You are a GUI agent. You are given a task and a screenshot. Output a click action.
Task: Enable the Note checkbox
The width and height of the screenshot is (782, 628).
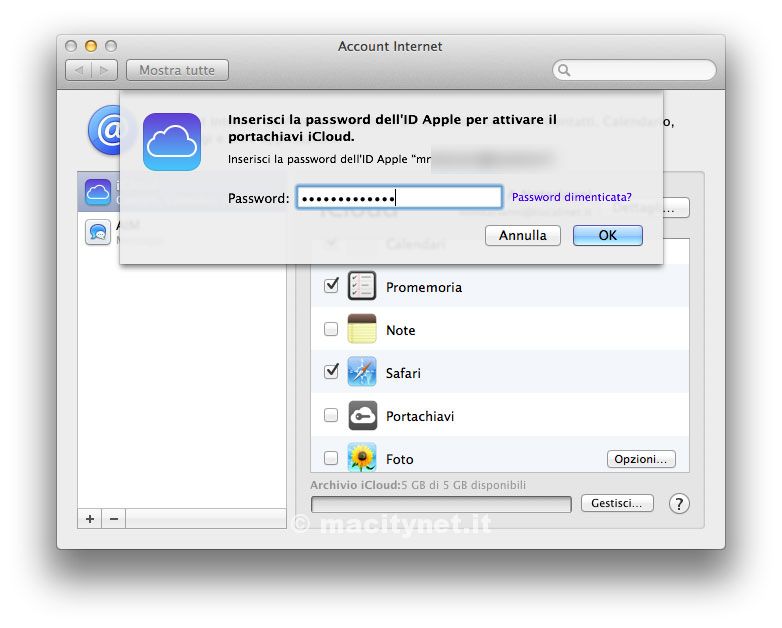[331, 329]
